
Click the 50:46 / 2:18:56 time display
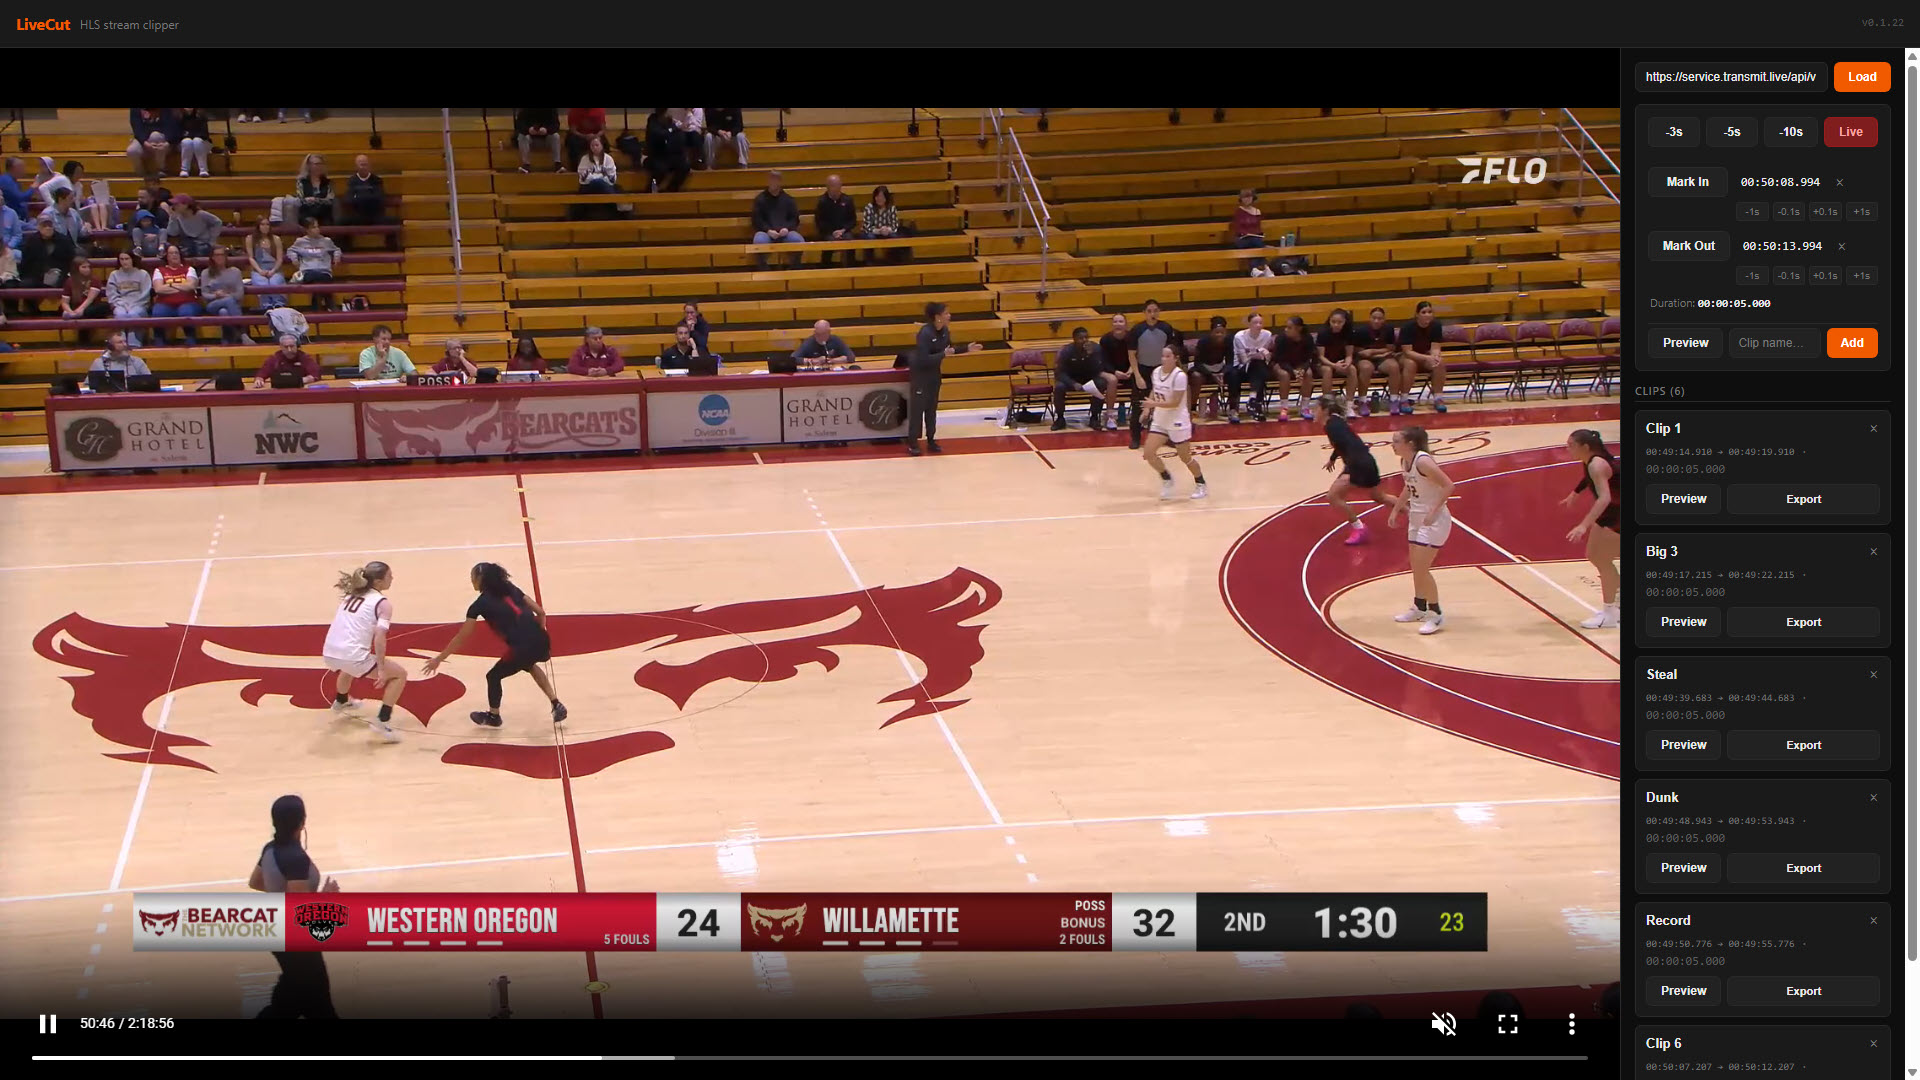tap(127, 1023)
